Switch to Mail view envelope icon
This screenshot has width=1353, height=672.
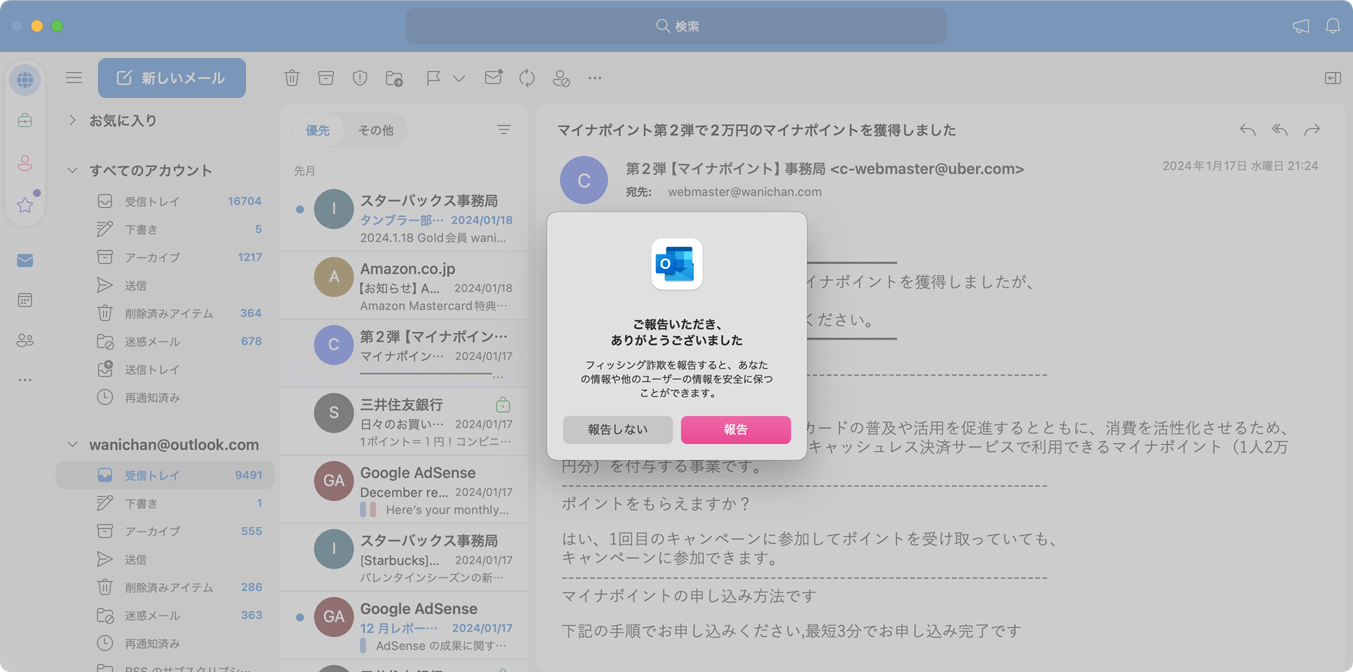[x=25, y=260]
